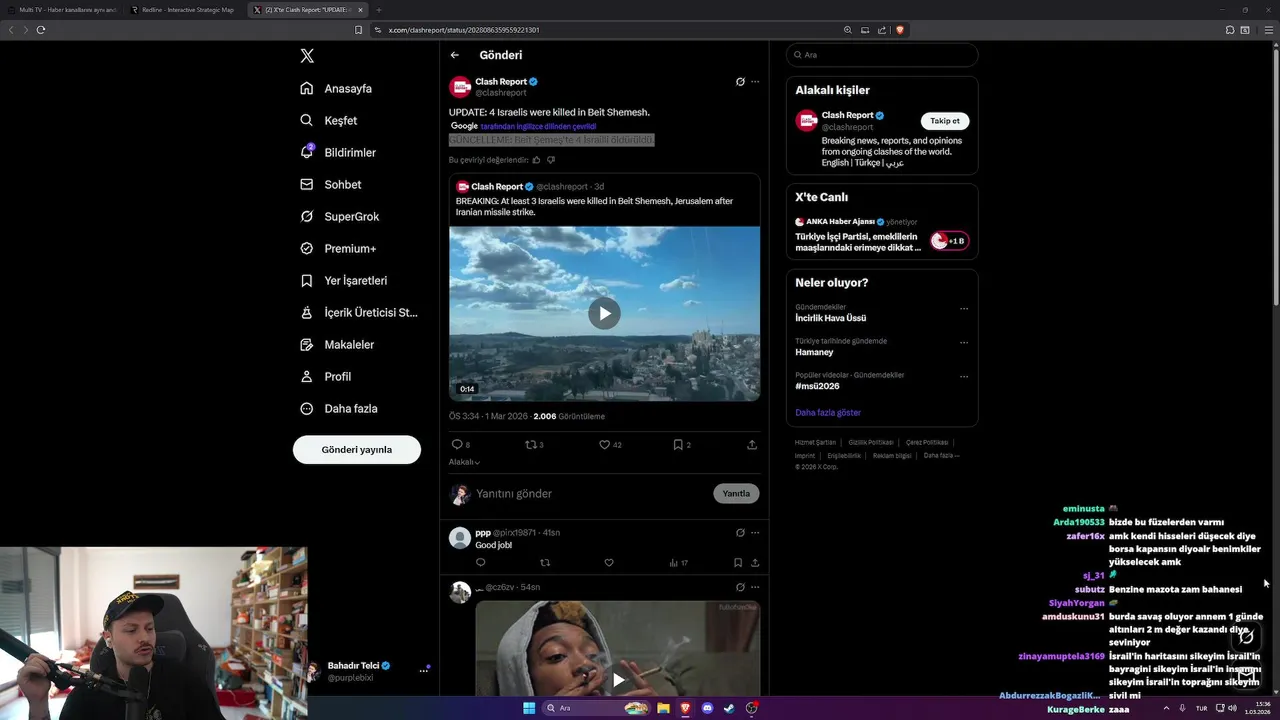
Task: Open SuperGrok from the sidebar
Action: tap(340, 216)
